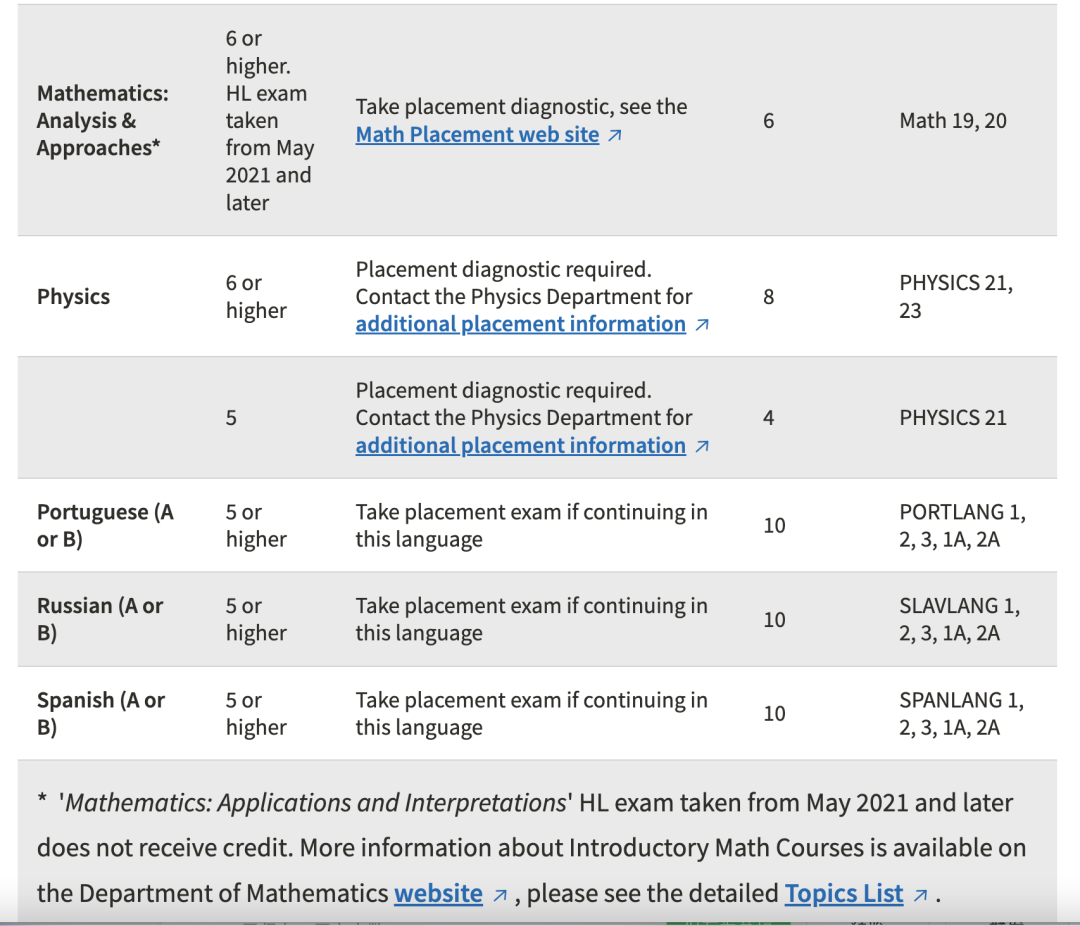This screenshot has width=1080, height=926.
Task: Click the score '5' cell in the Physics section
Action: 231,418
